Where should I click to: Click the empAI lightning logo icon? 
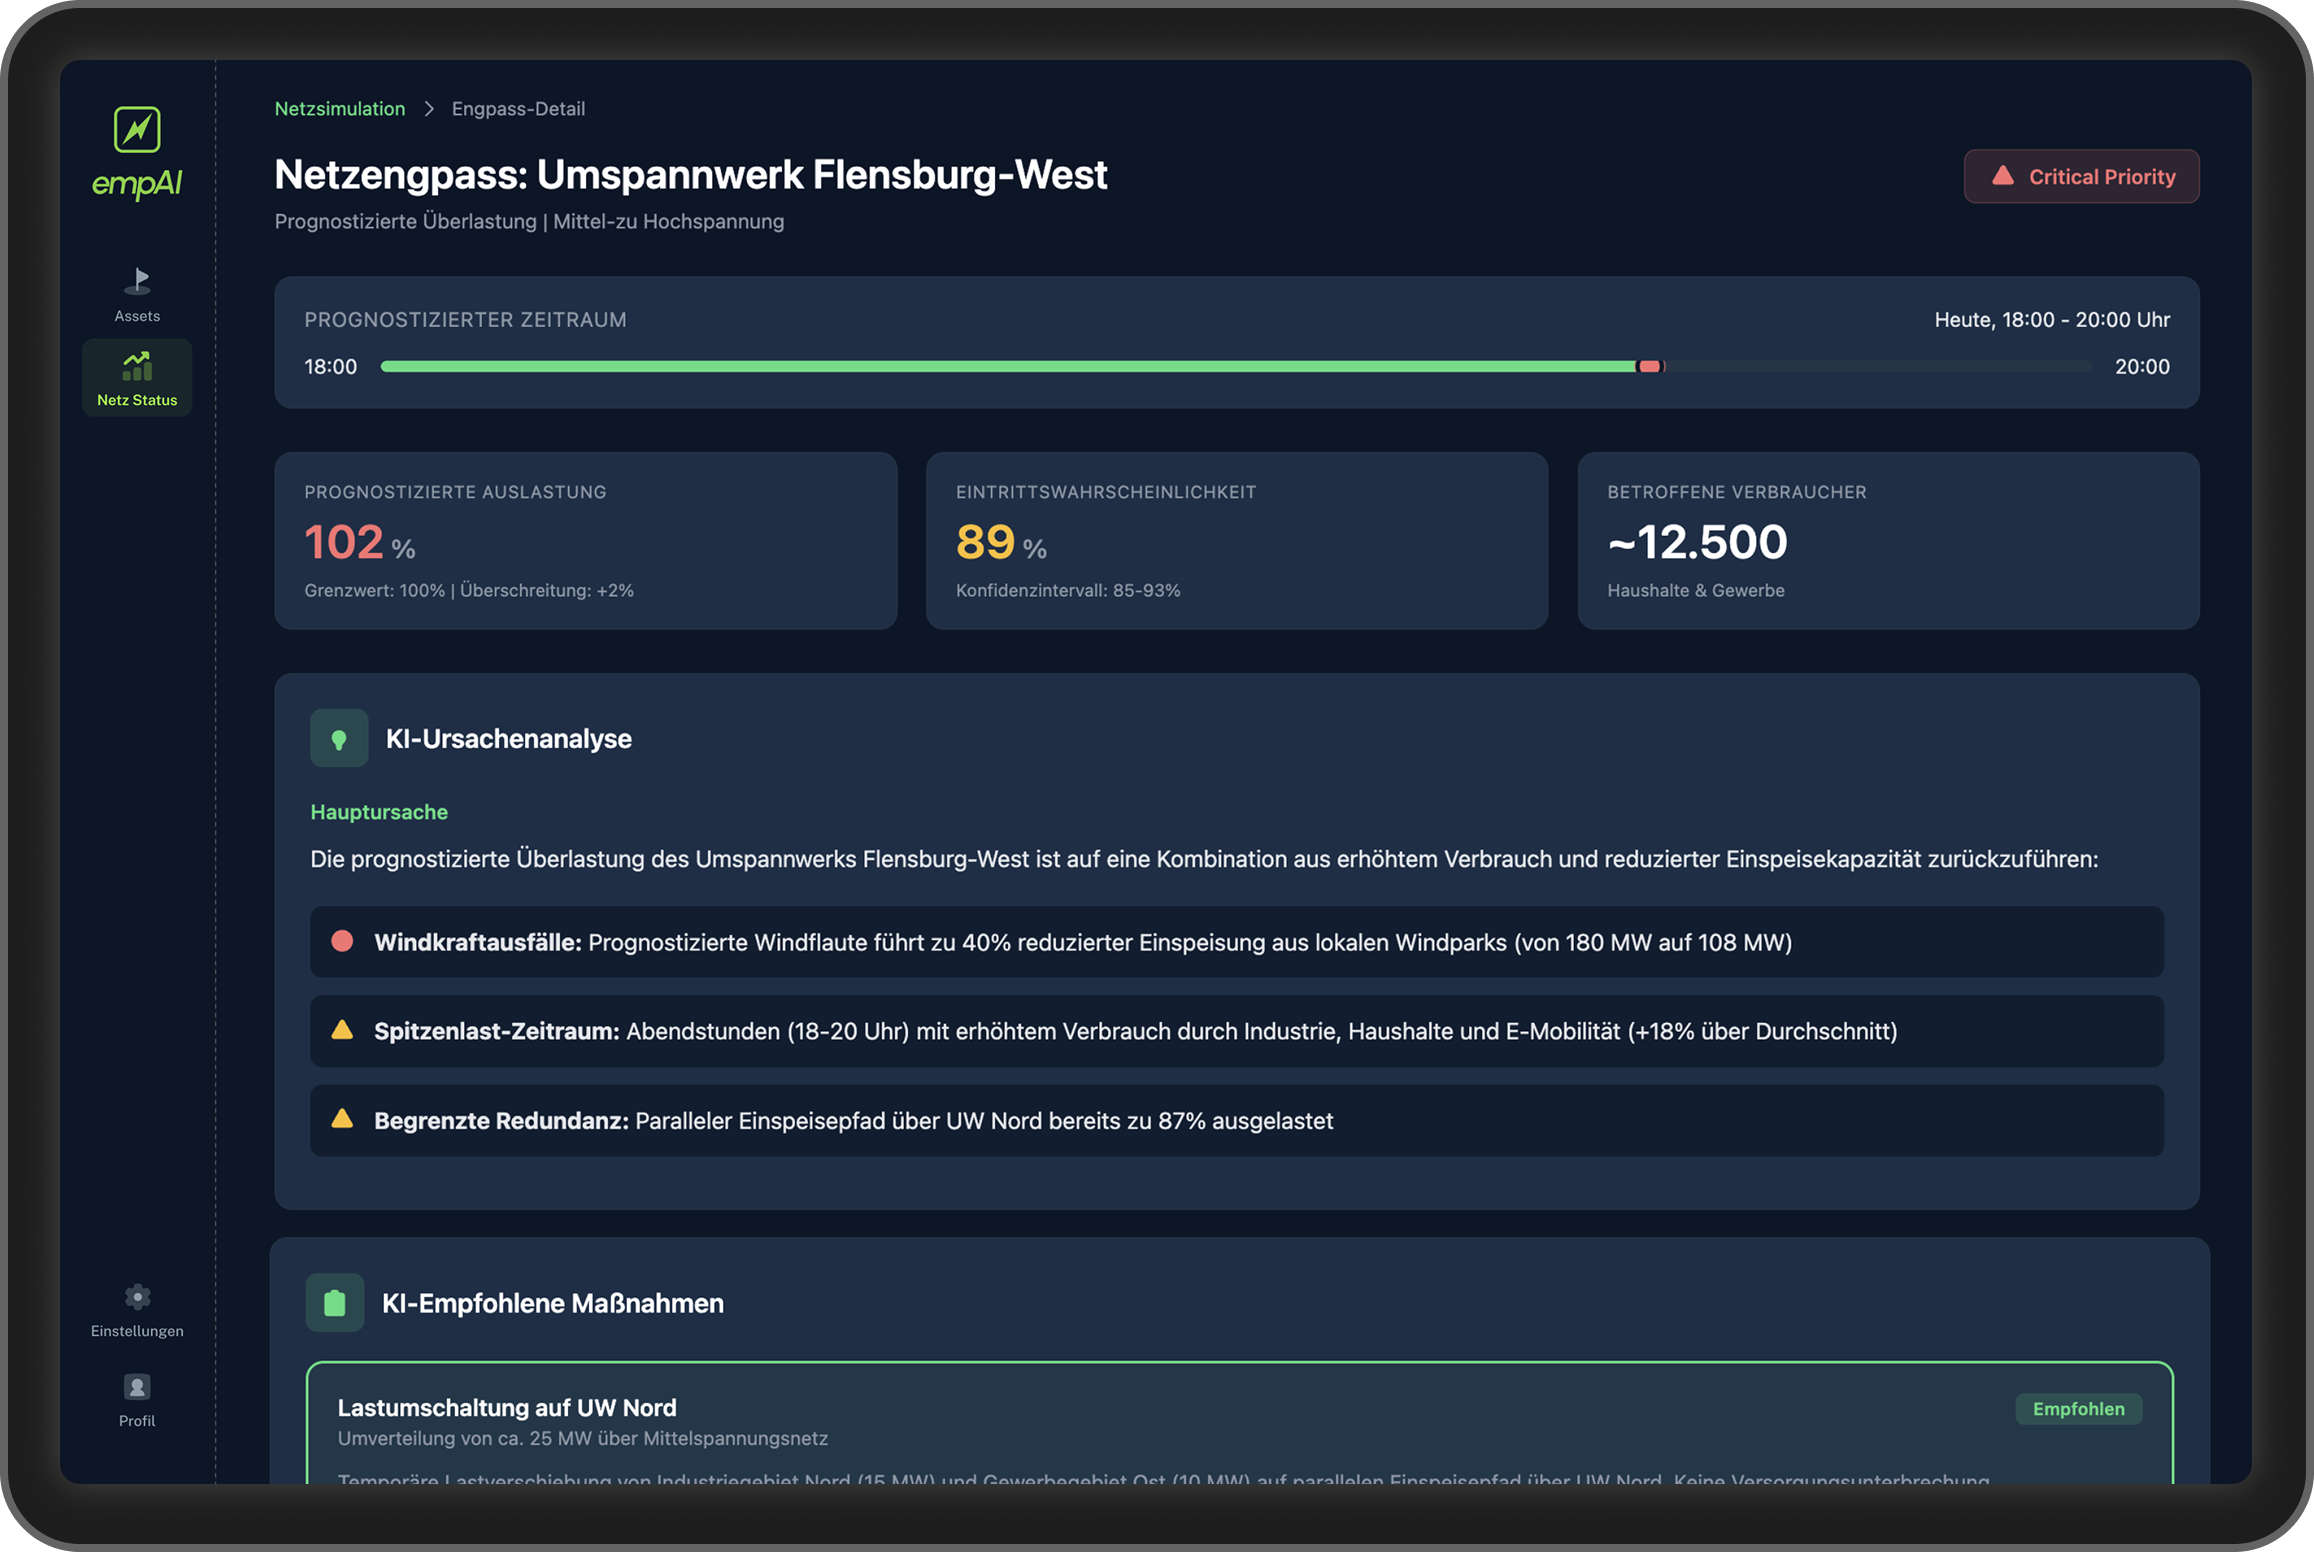[x=137, y=130]
